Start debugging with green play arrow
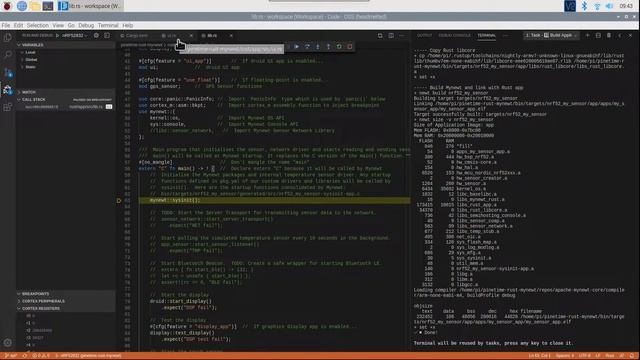 click(x=57, y=36)
